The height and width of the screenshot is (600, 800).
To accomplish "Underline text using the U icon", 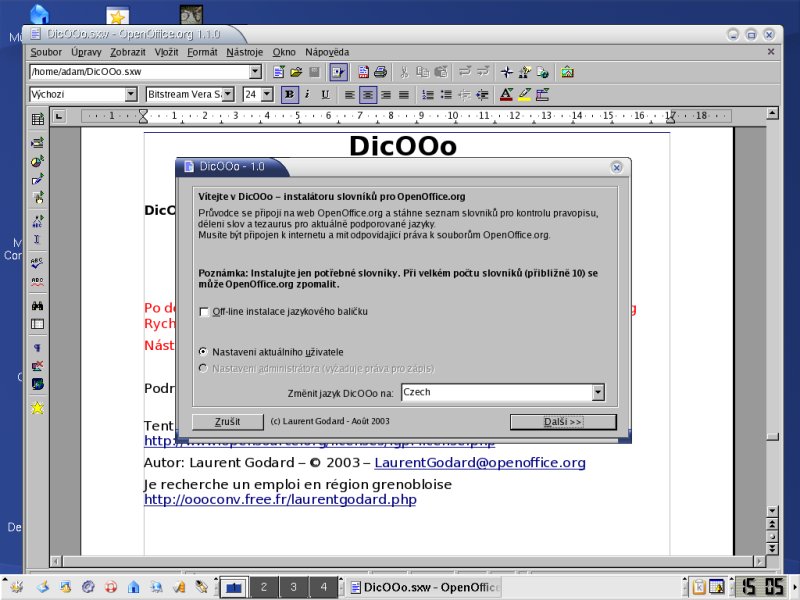I will pos(325,94).
